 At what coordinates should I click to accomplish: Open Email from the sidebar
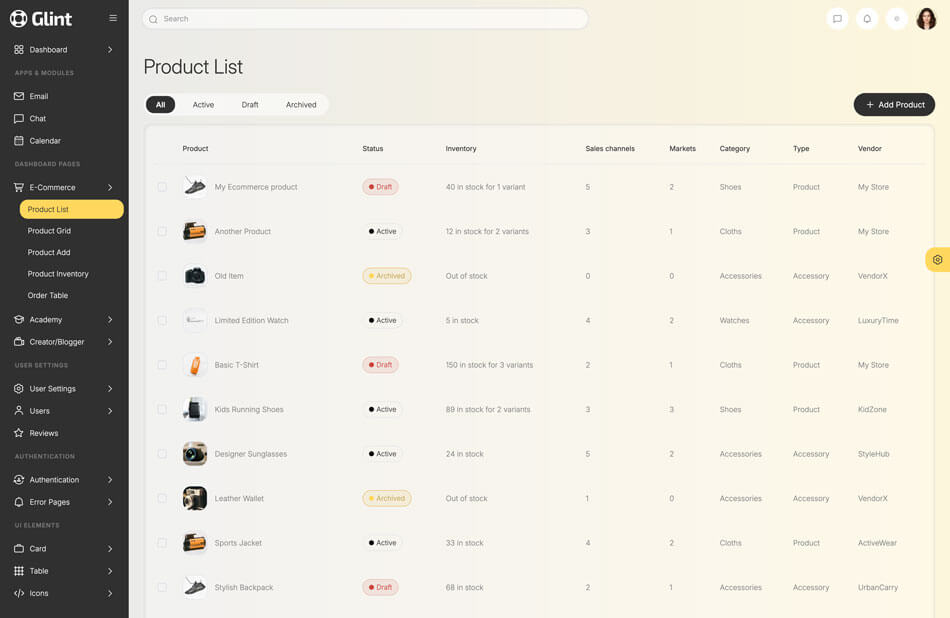(x=39, y=96)
